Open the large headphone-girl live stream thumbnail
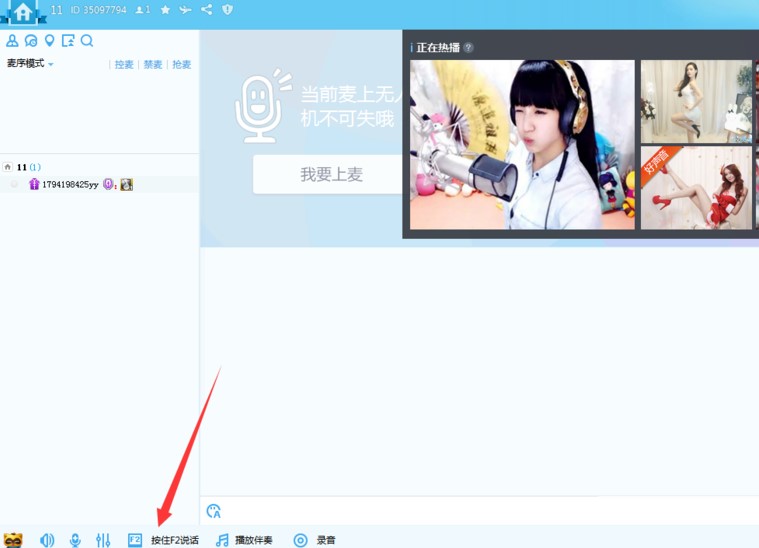Screen dimensions: 759x548 522,144
